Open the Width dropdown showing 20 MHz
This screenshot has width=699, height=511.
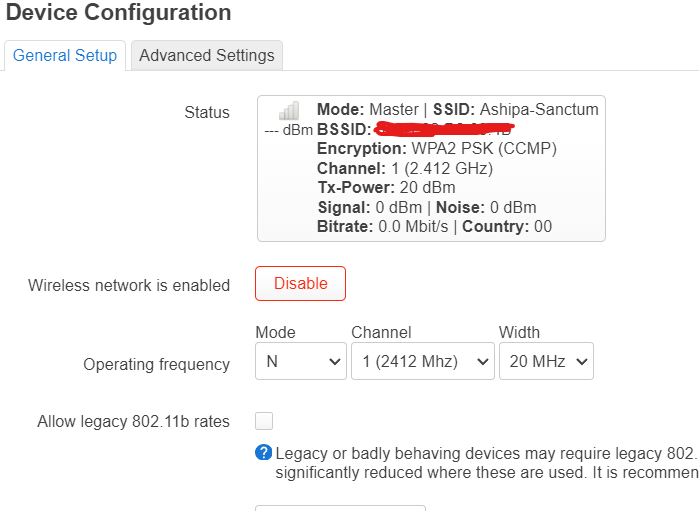(x=546, y=361)
